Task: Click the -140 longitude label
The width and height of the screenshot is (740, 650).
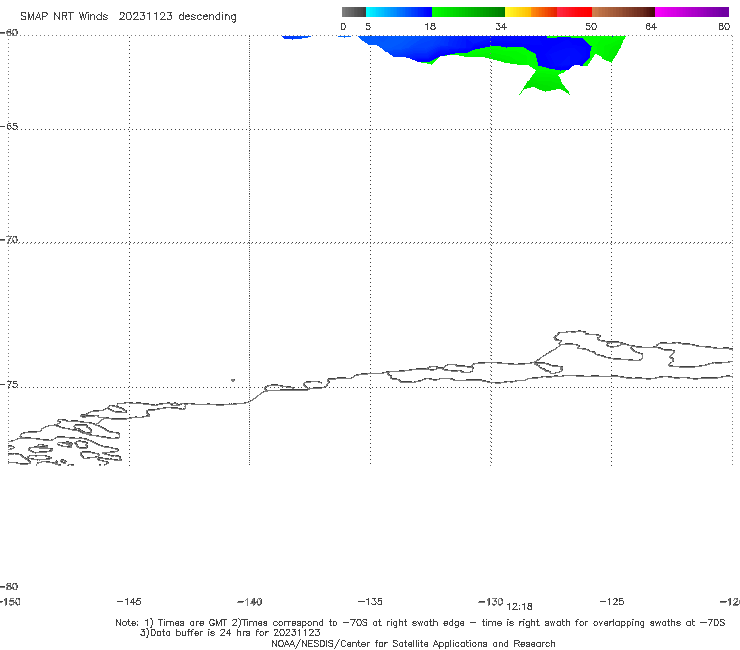Action: (x=250, y=602)
